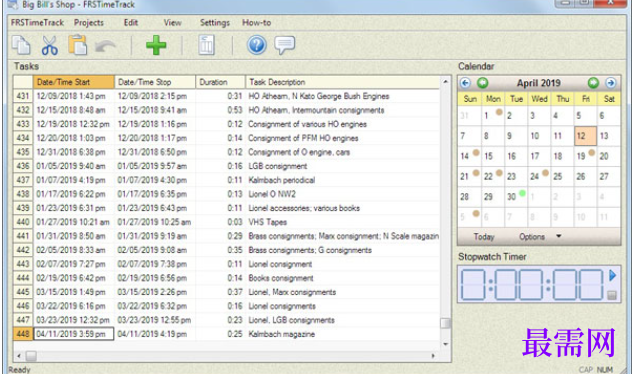Click description 'Consignment of PFM HO engines'
This screenshot has height=374, width=634.
coord(303,138)
